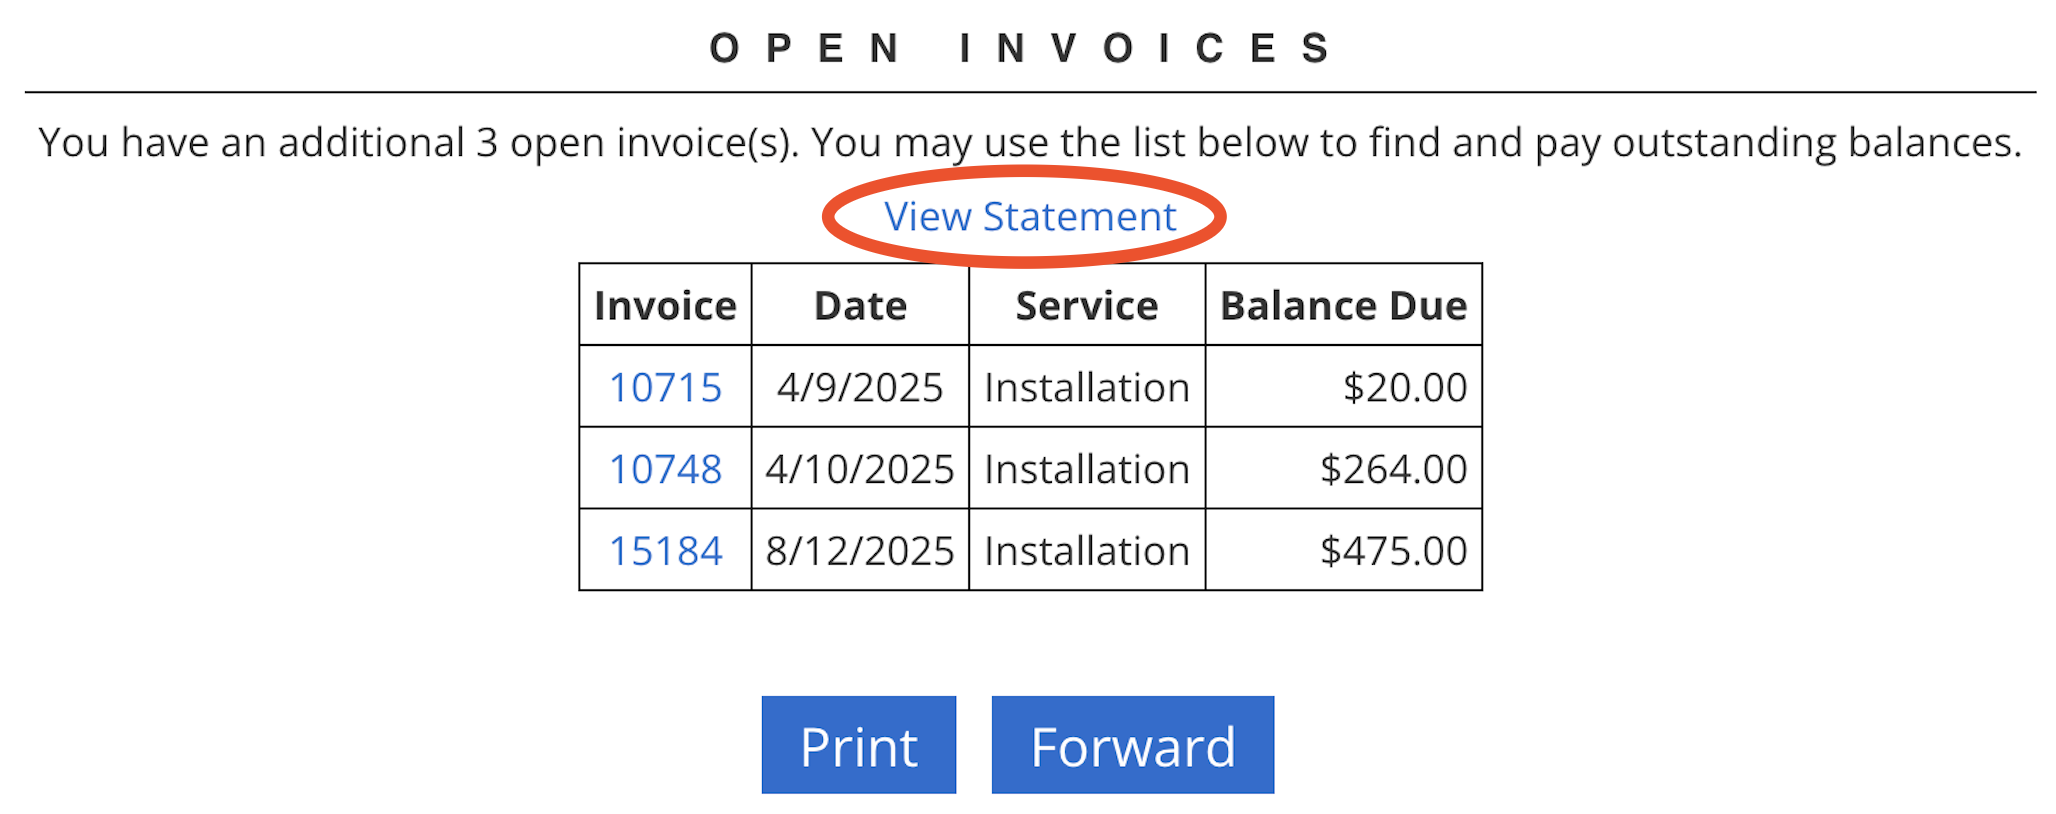
Task: Click the Service column header
Action: [1086, 306]
